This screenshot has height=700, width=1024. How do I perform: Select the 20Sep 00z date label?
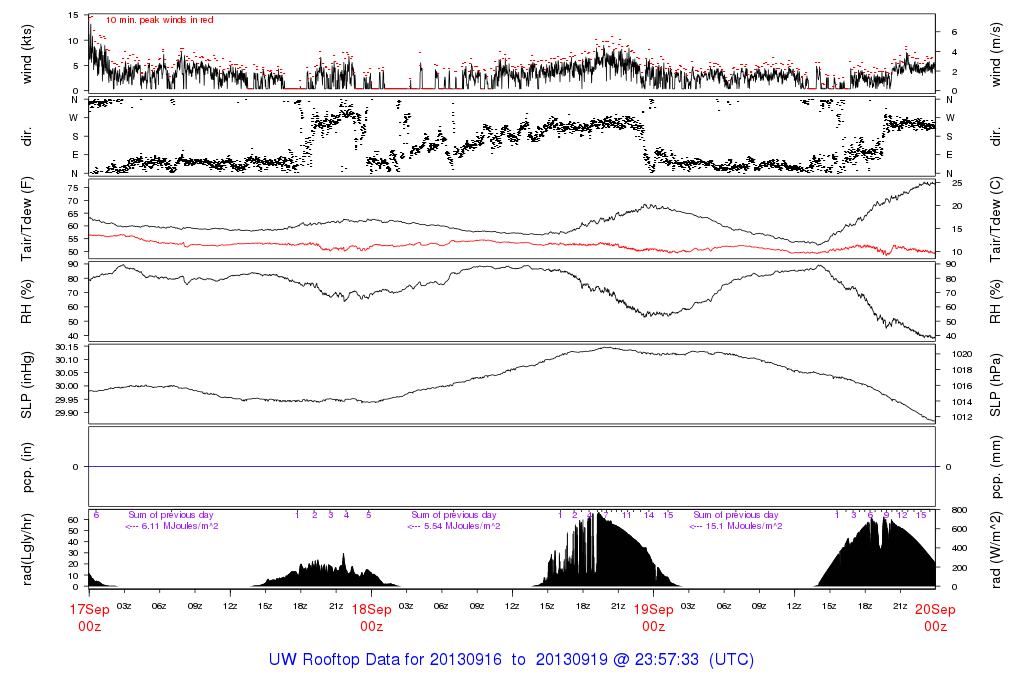[935, 616]
